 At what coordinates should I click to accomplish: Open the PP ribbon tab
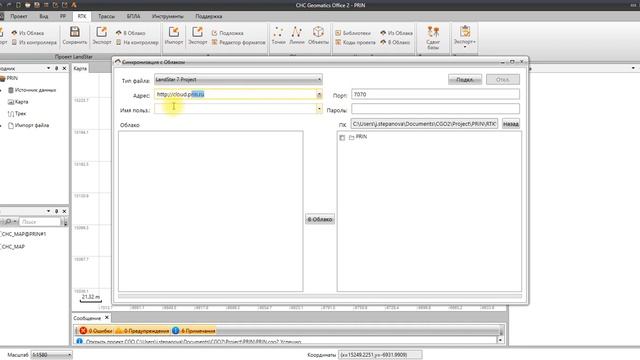pyautogui.click(x=62, y=16)
